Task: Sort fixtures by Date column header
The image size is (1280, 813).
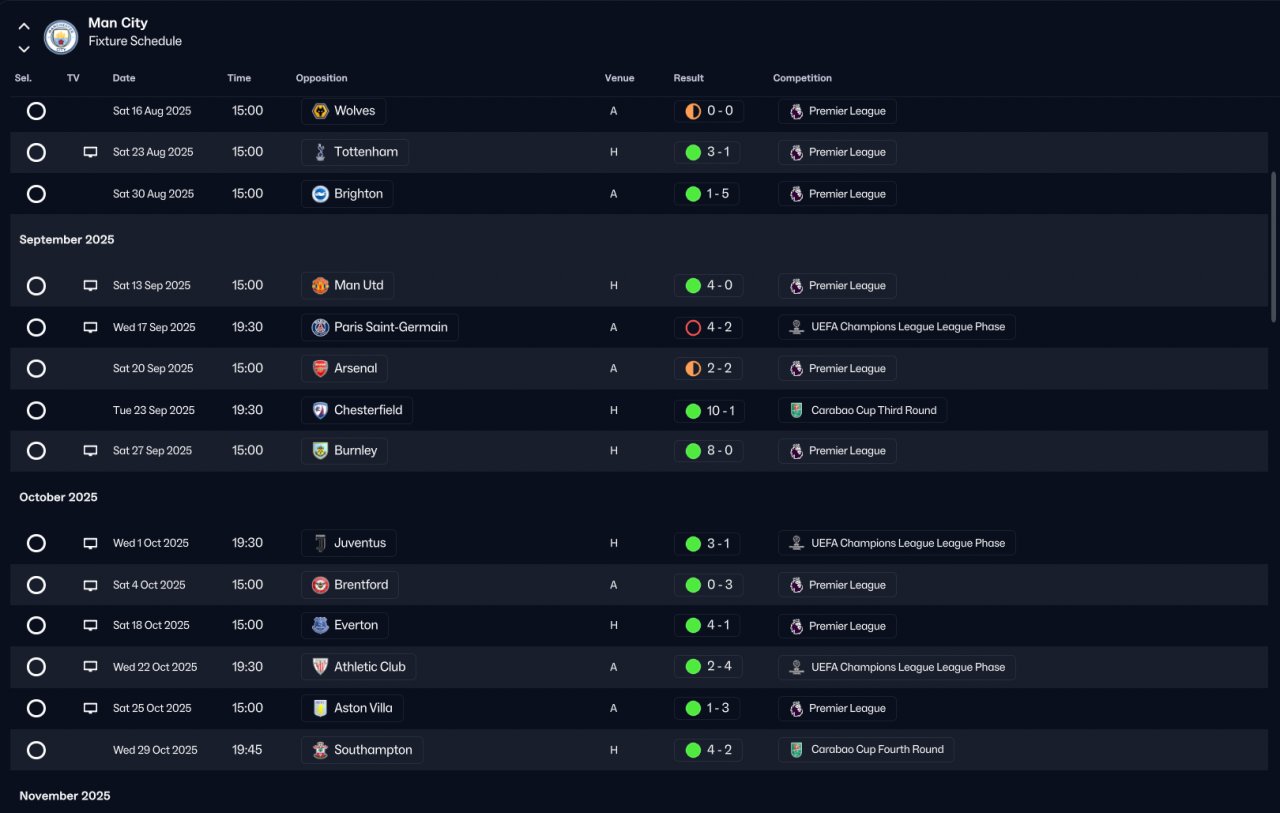Action: (x=124, y=78)
